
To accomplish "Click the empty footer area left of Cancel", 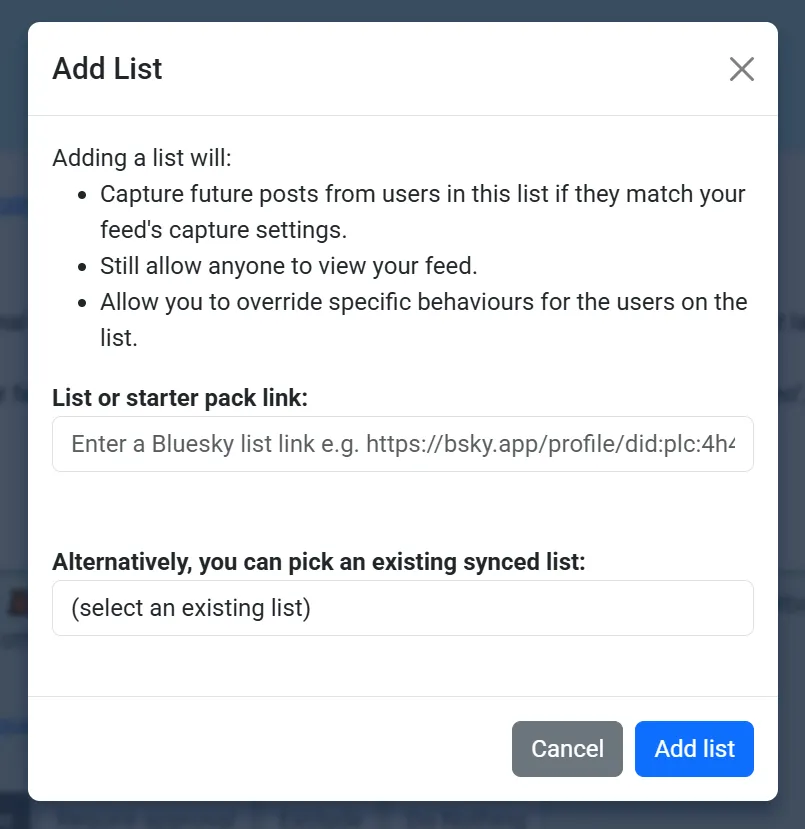I will pyautogui.click(x=270, y=749).
